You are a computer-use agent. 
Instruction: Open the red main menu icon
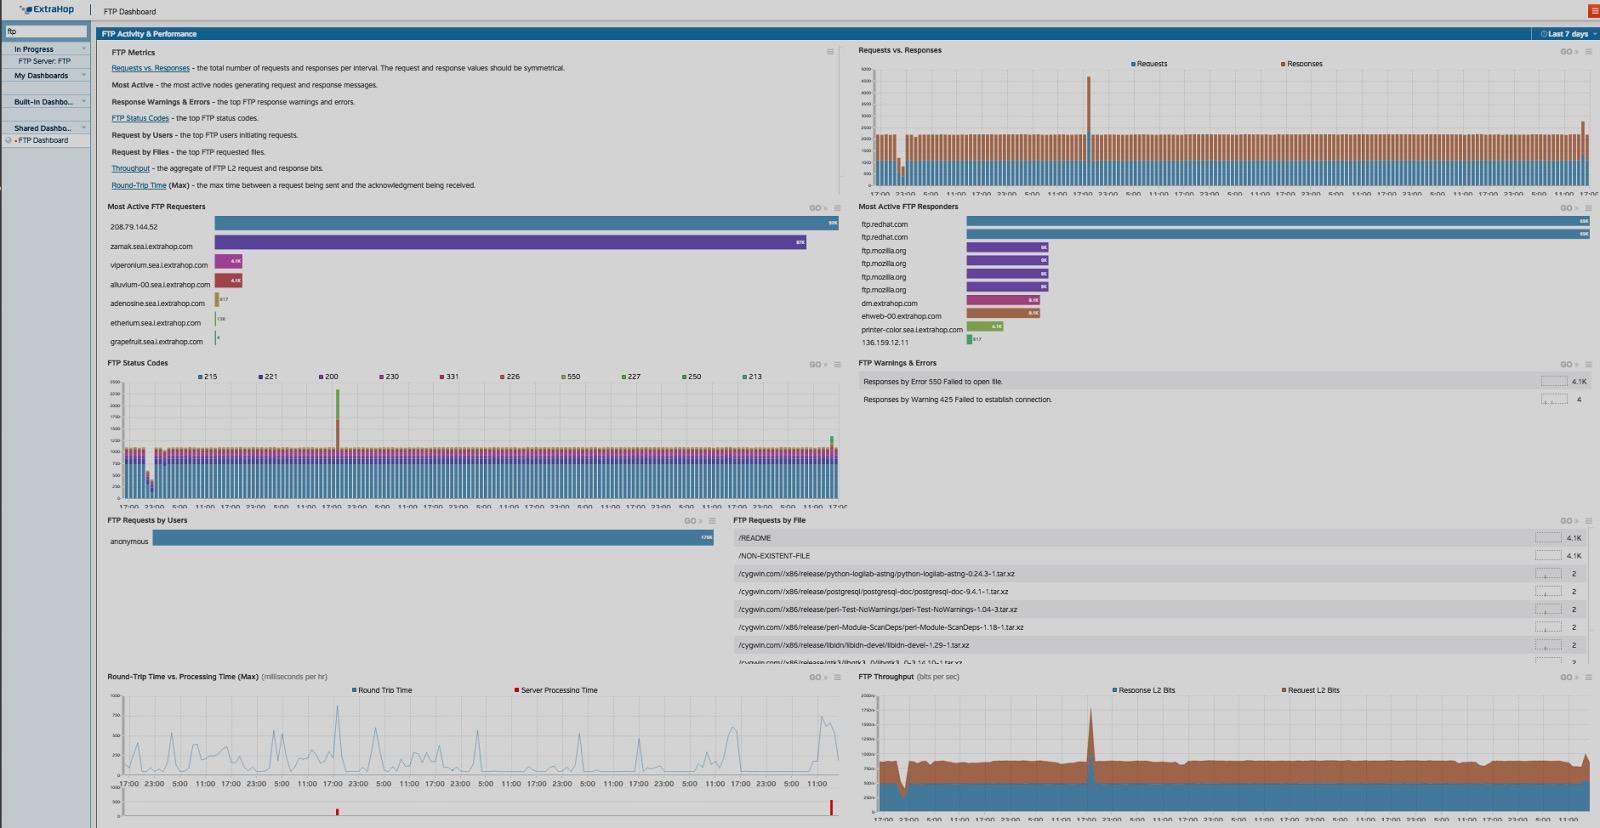[1594, 11]
